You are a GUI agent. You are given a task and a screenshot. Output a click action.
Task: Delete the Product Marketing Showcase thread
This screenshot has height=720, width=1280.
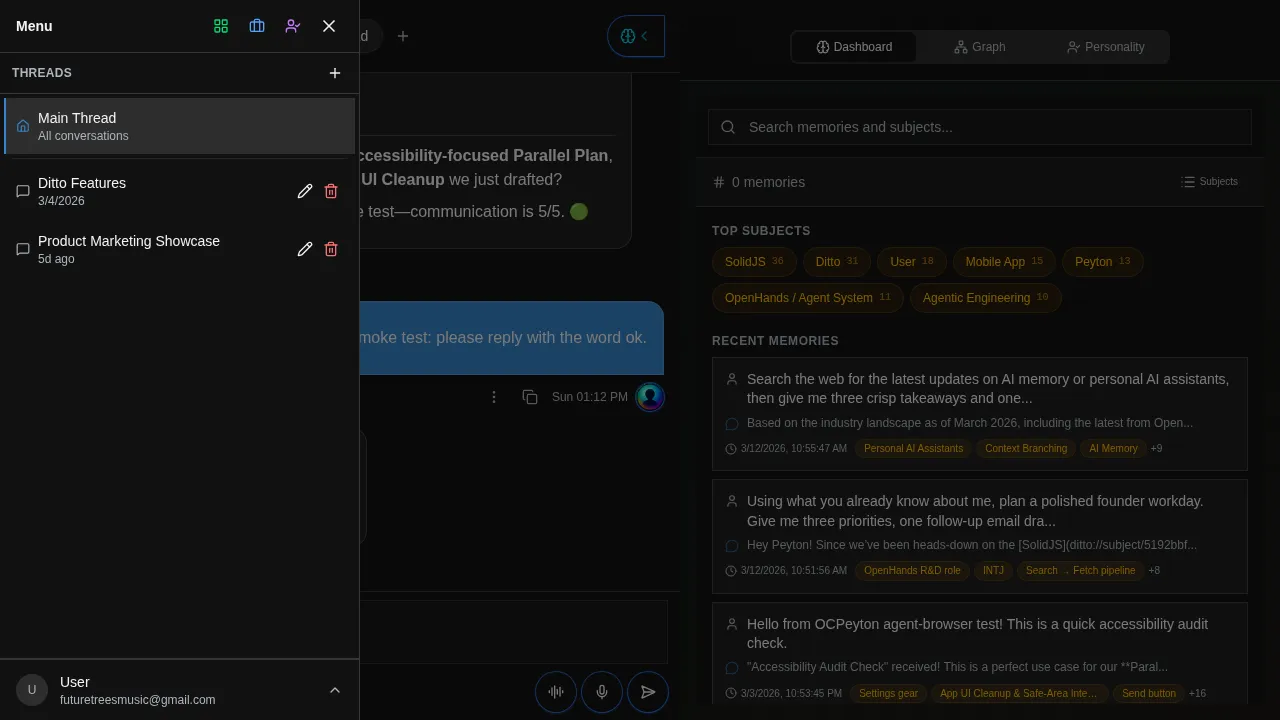click(331, 249)
